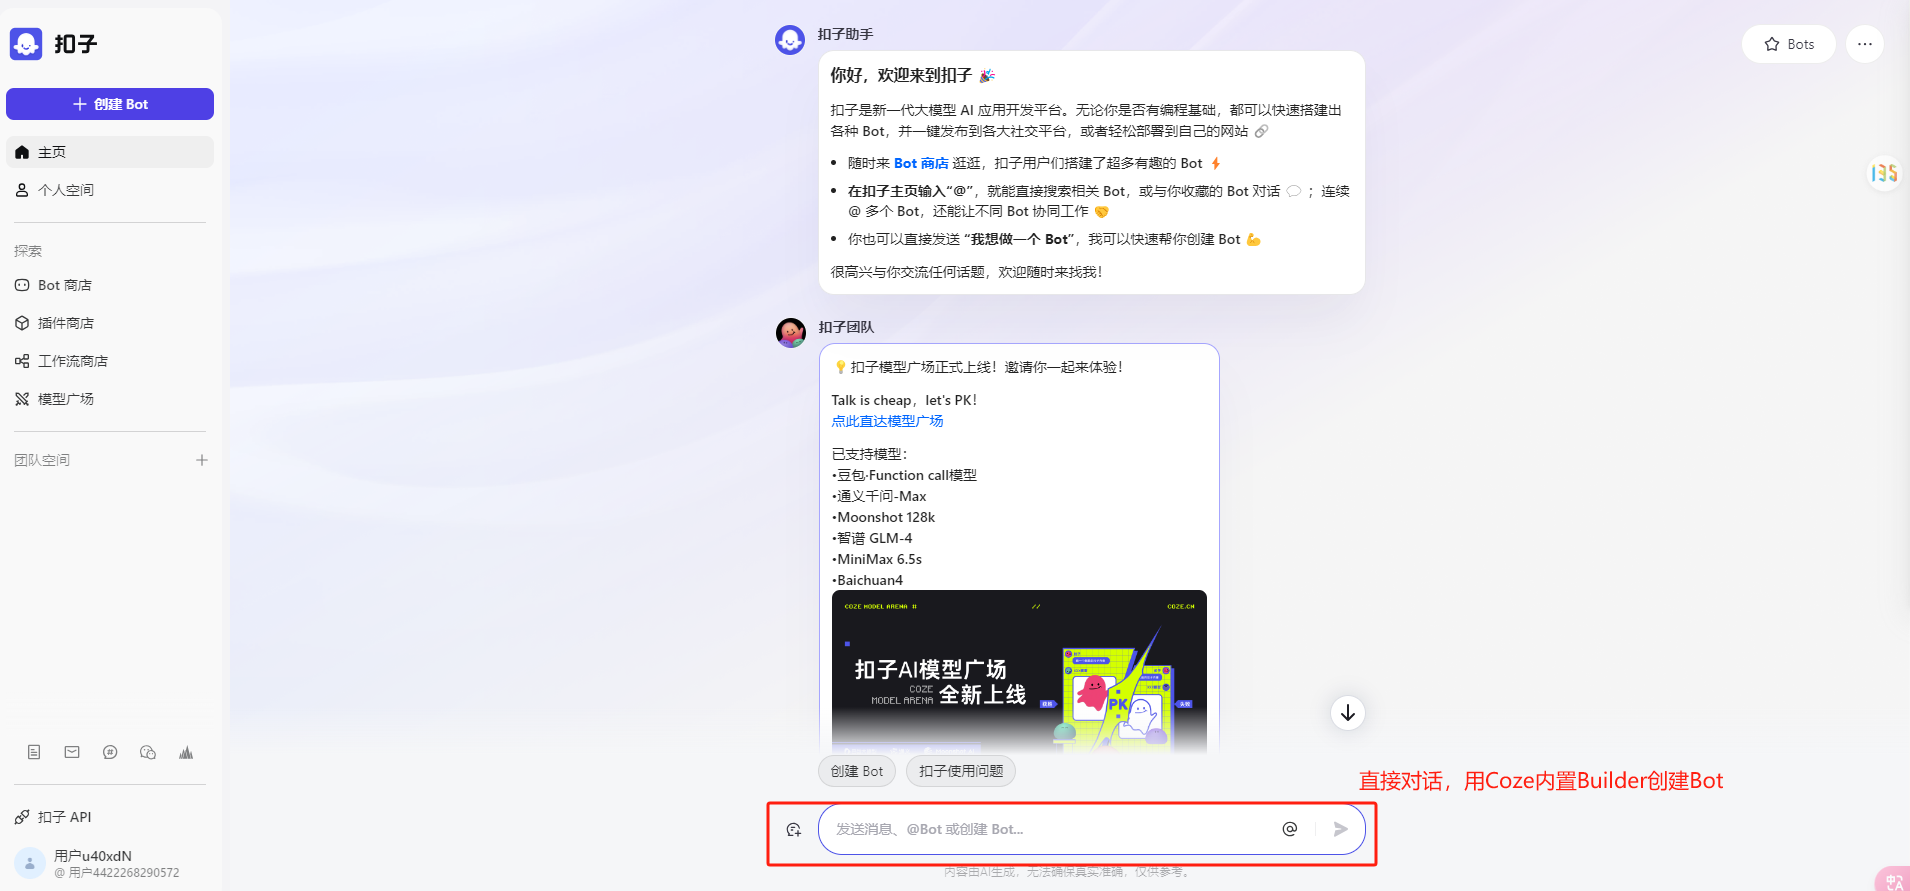Screen dimensions: 1910x891
Task: Click the @ mention Bot icon
Action: 1290,829
